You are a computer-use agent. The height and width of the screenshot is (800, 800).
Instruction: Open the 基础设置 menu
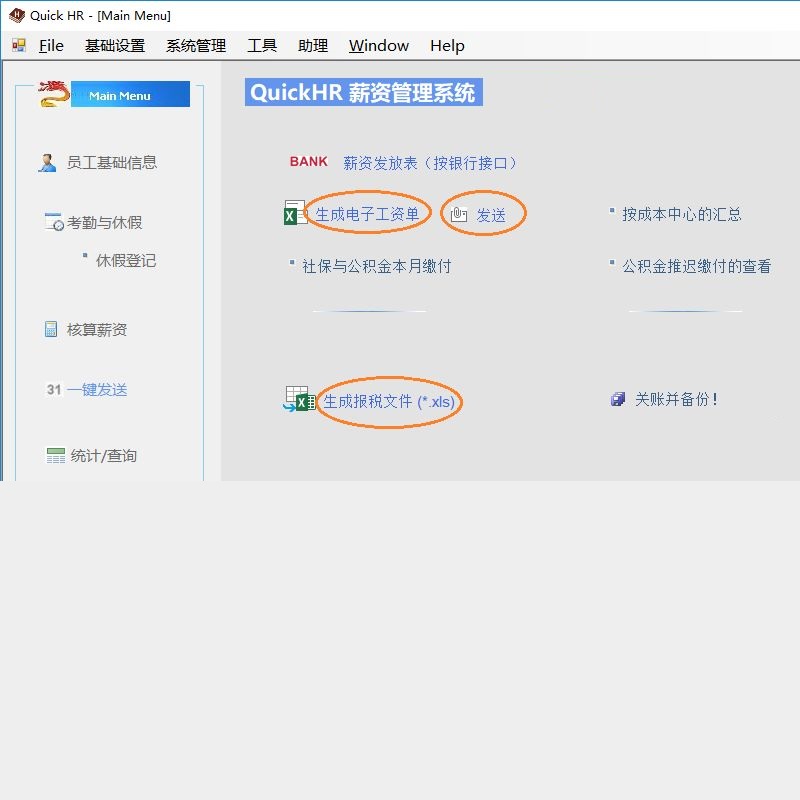pos(115,46)
